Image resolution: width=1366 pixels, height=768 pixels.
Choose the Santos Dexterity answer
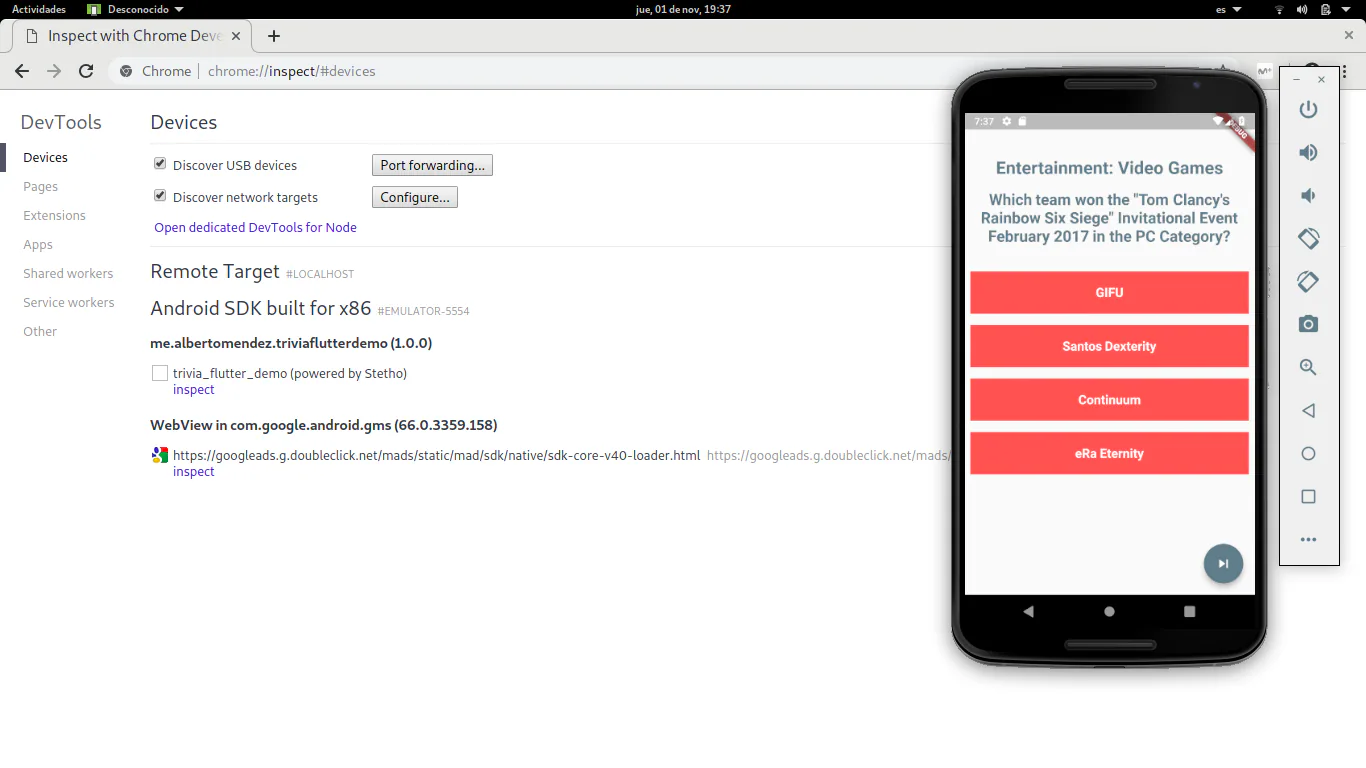[1109, 346]
